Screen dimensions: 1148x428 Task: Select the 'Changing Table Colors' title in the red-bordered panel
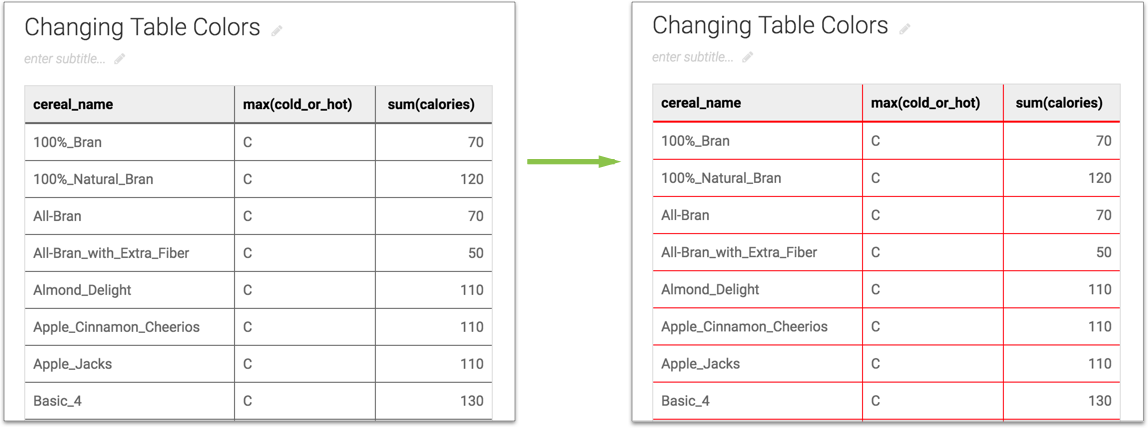pos(770,26)
